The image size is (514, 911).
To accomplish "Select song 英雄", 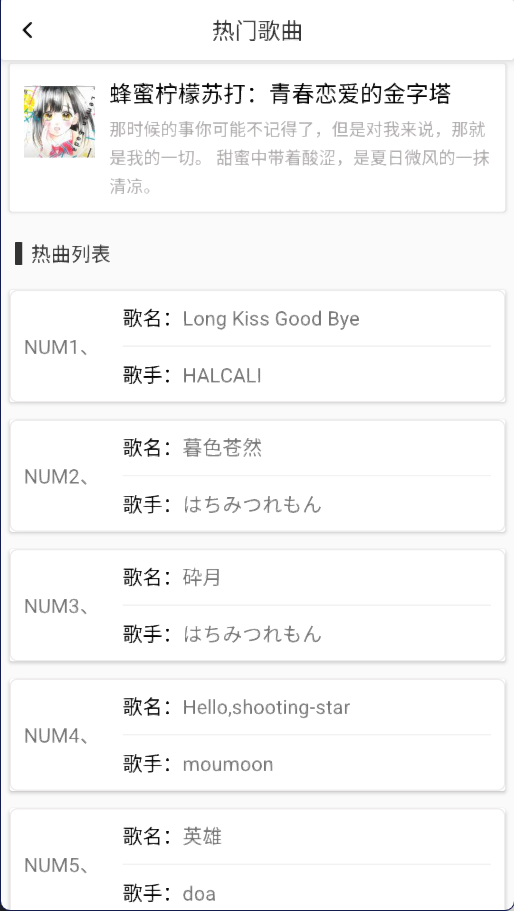I will coord(202,837).
